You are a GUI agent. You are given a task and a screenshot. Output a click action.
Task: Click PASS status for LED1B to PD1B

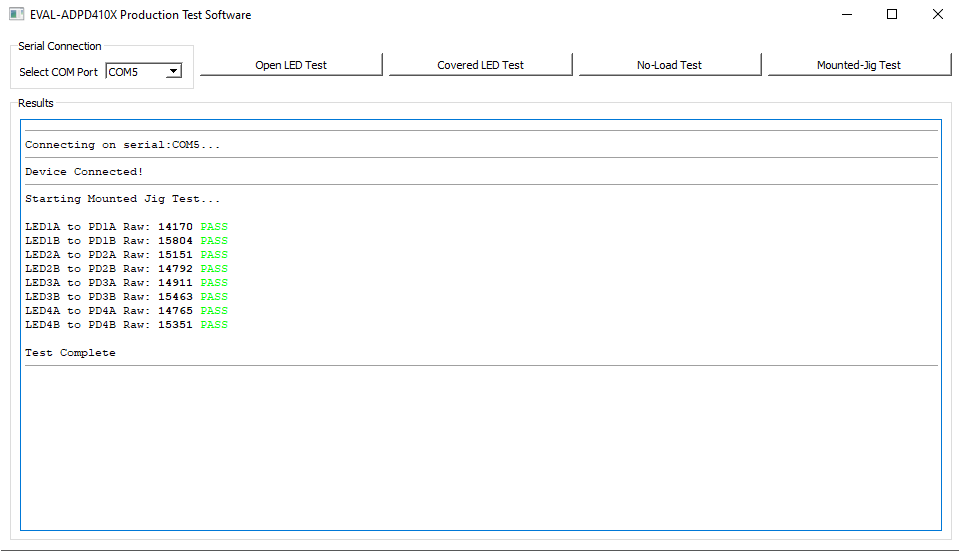pos(214,241)
